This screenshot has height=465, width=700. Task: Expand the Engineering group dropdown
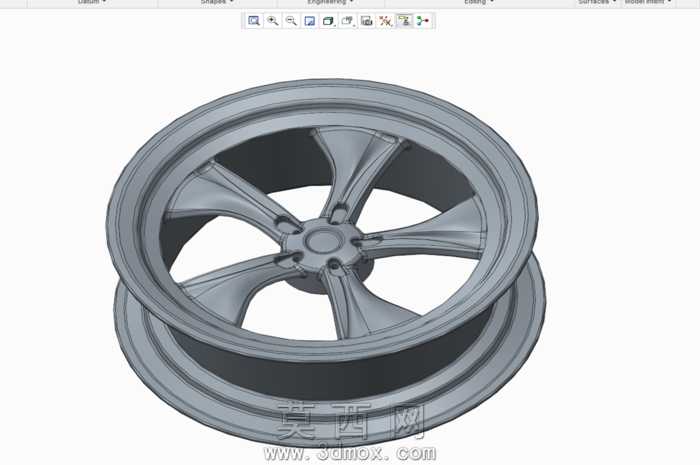pos(330,2)
